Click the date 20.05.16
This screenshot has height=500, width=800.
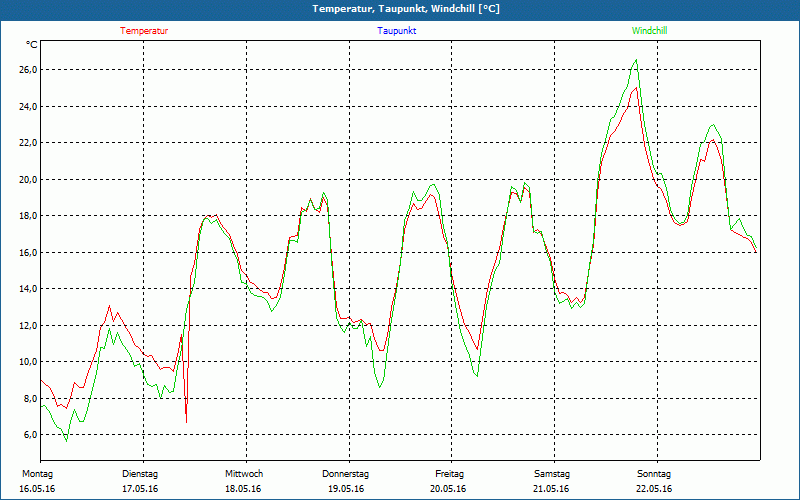pos(447,489)
